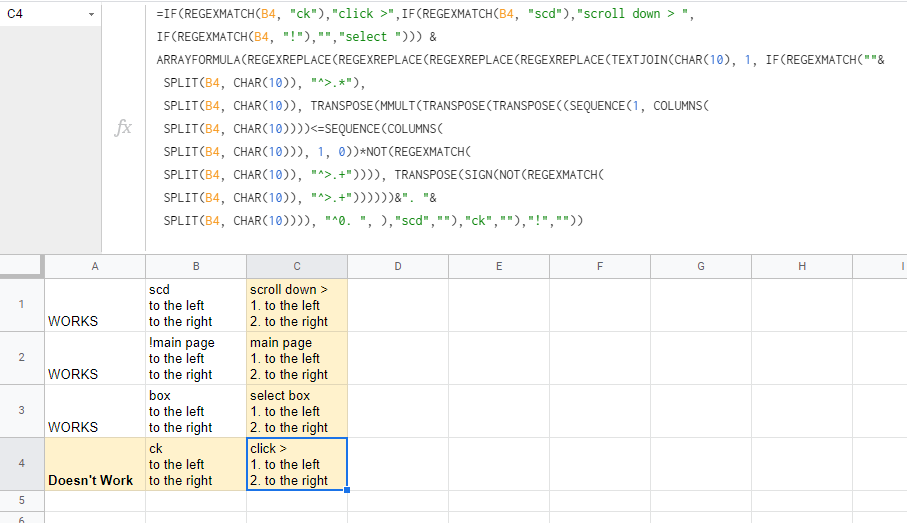
Task: Click empty cell D1
Action: 398,305
